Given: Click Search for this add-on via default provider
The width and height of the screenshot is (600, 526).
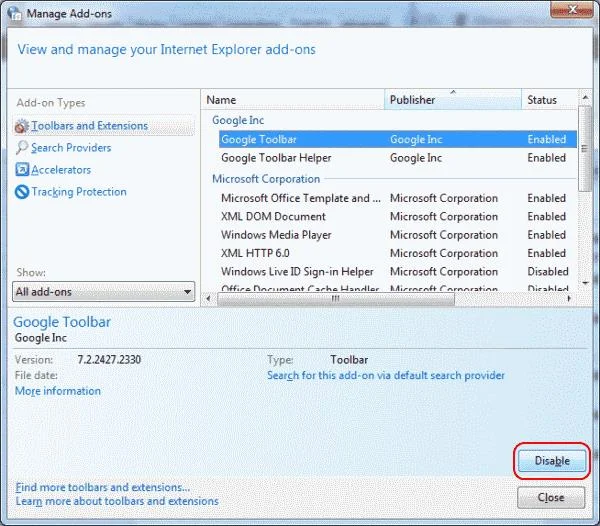Looking at the screenshot, I should pyautogui.click(x=386, y=375).
